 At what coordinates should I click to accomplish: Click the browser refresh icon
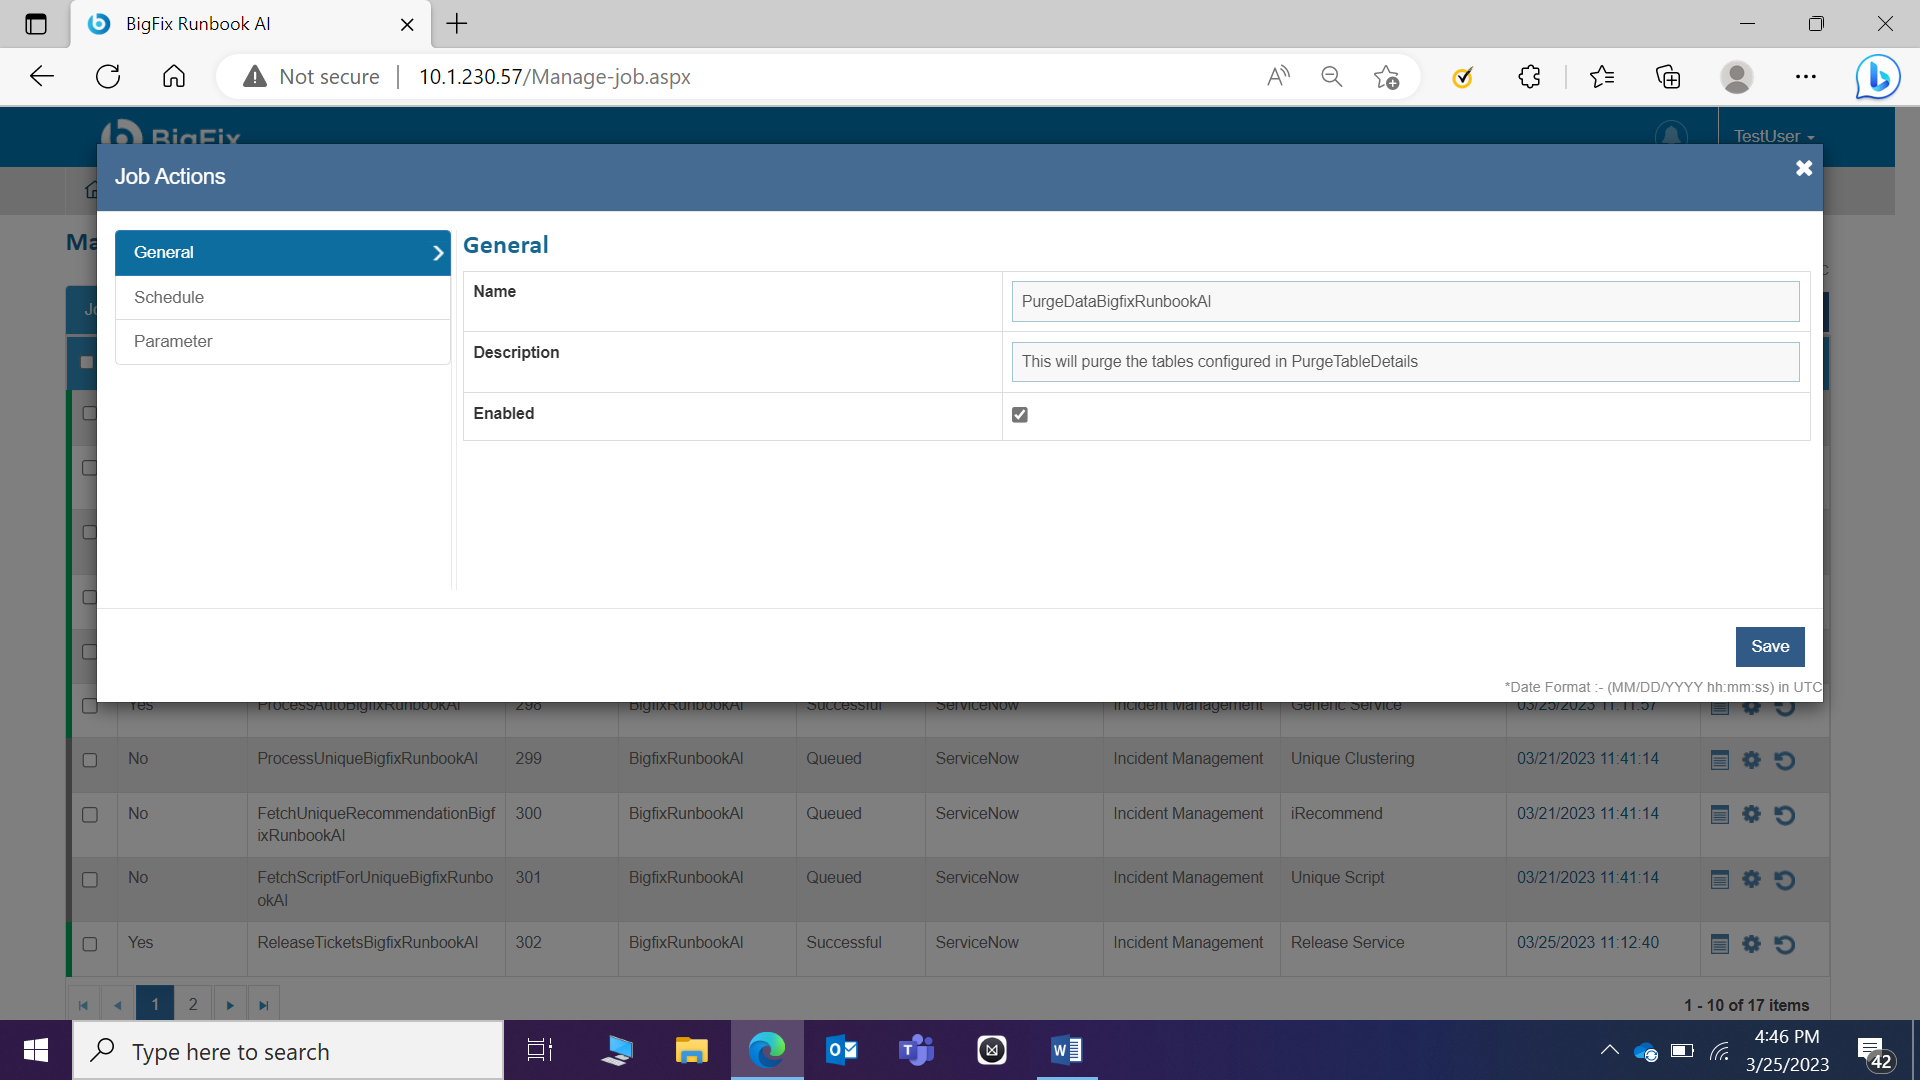click(108, 76)
